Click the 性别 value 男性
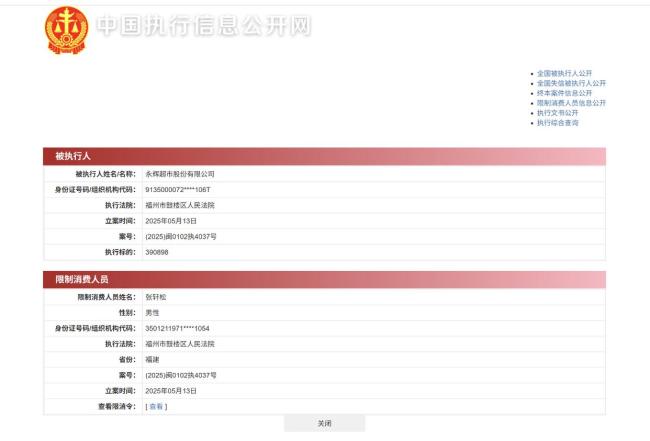 click(x=152, y=313)
